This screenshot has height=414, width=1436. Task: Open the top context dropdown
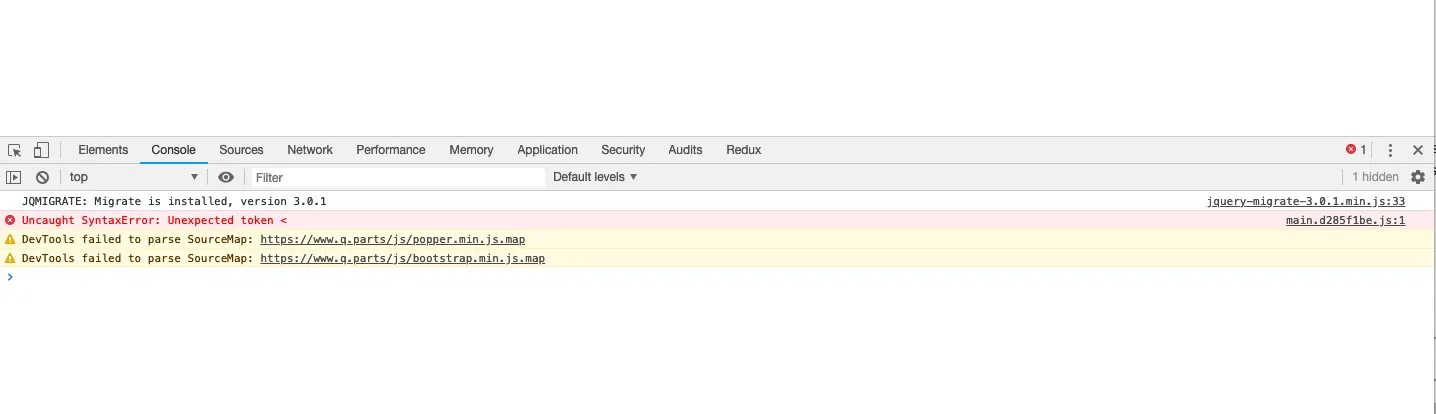point(134,177)
